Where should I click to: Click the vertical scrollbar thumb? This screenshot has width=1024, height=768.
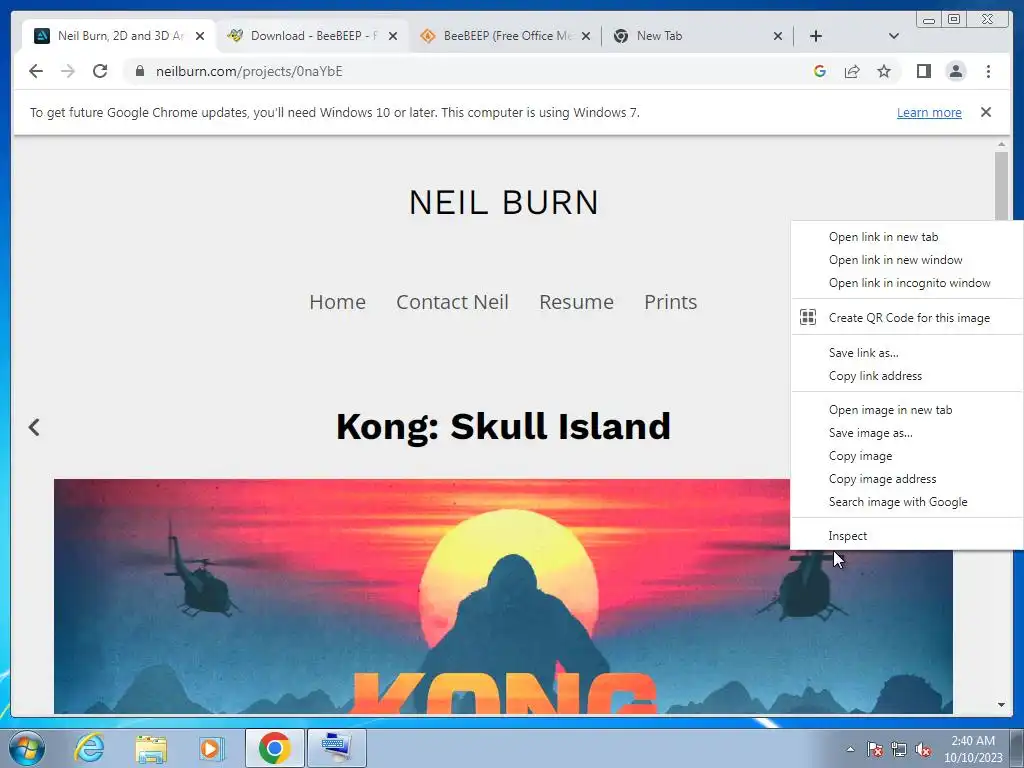click(1001, 185)
